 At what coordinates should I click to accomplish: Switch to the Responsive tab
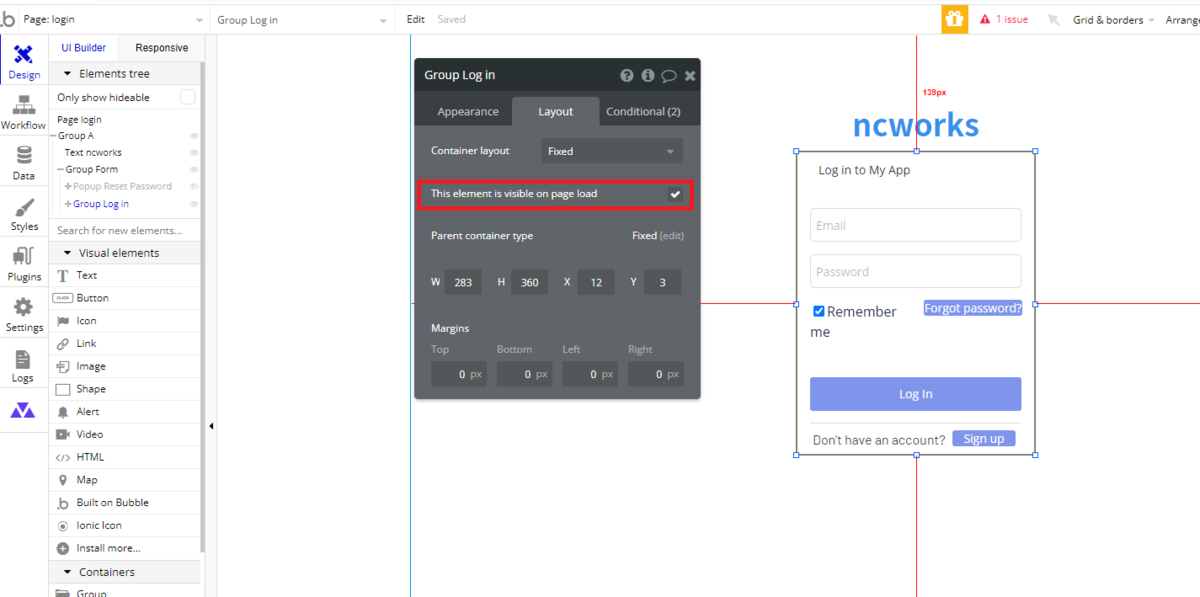click(161, 48)
